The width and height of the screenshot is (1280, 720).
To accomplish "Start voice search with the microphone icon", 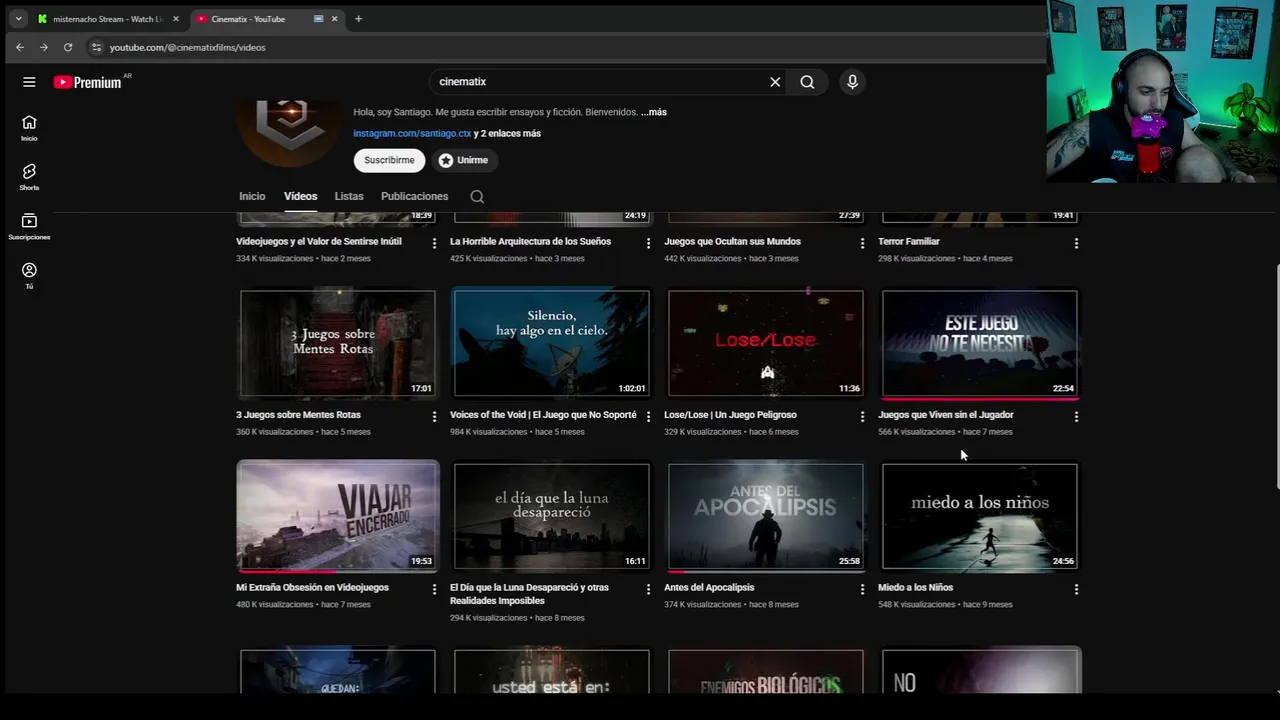I will (x=852, y=82).
